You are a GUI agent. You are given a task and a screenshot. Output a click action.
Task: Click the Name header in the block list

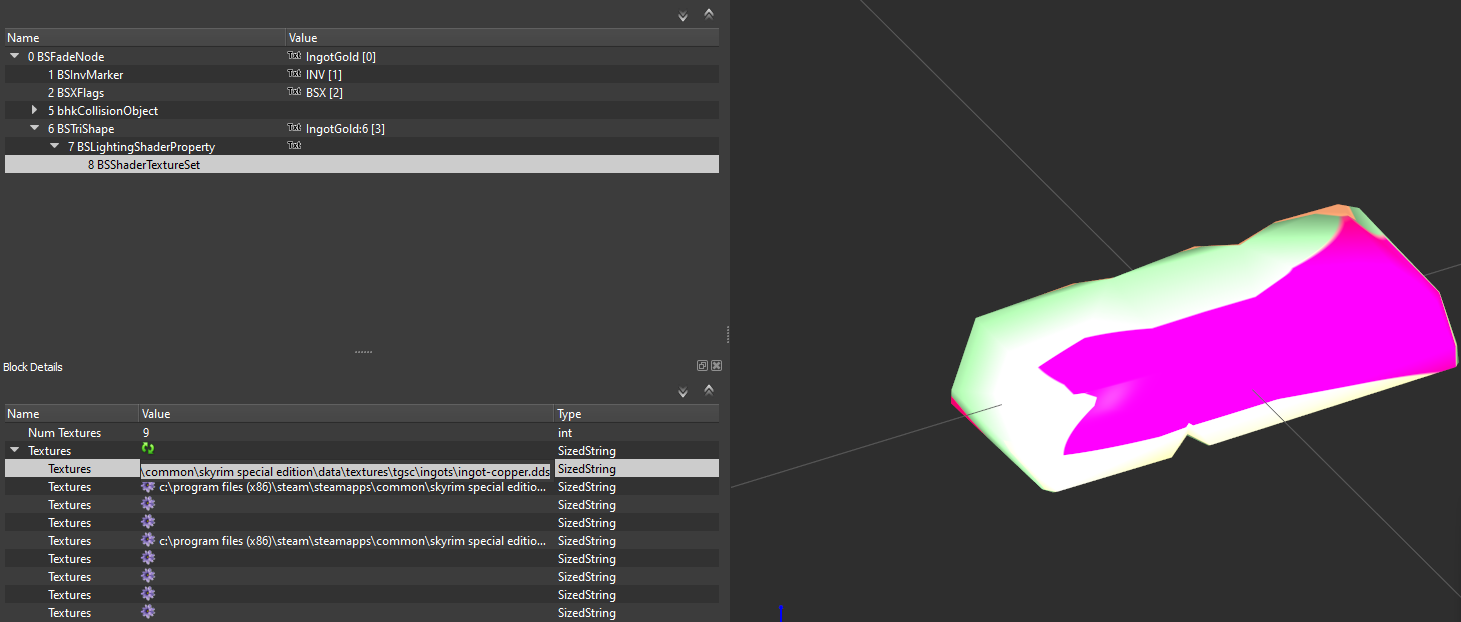coord(145,38)
